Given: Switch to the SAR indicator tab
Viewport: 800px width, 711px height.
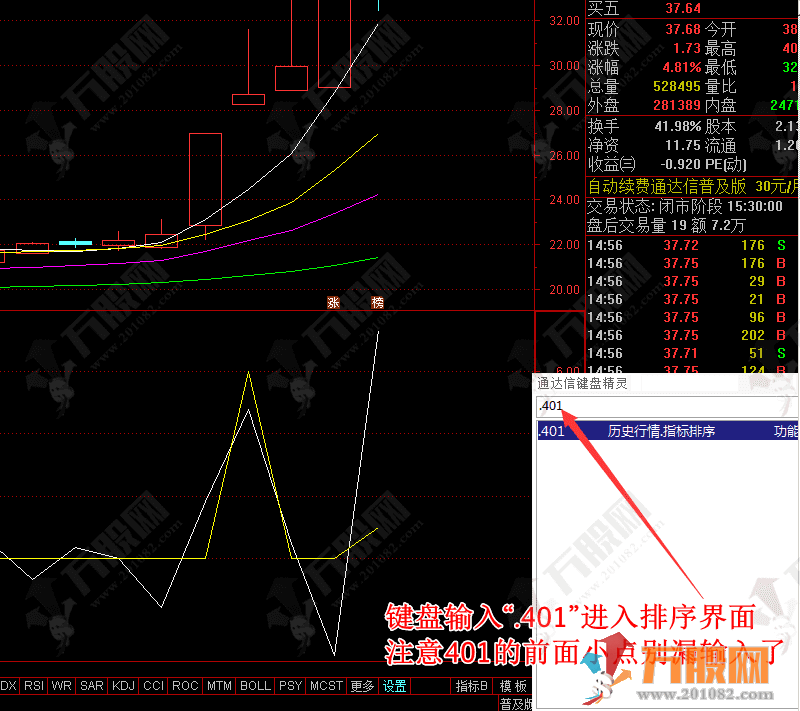Looking at the screenshot, I should 92,686.
